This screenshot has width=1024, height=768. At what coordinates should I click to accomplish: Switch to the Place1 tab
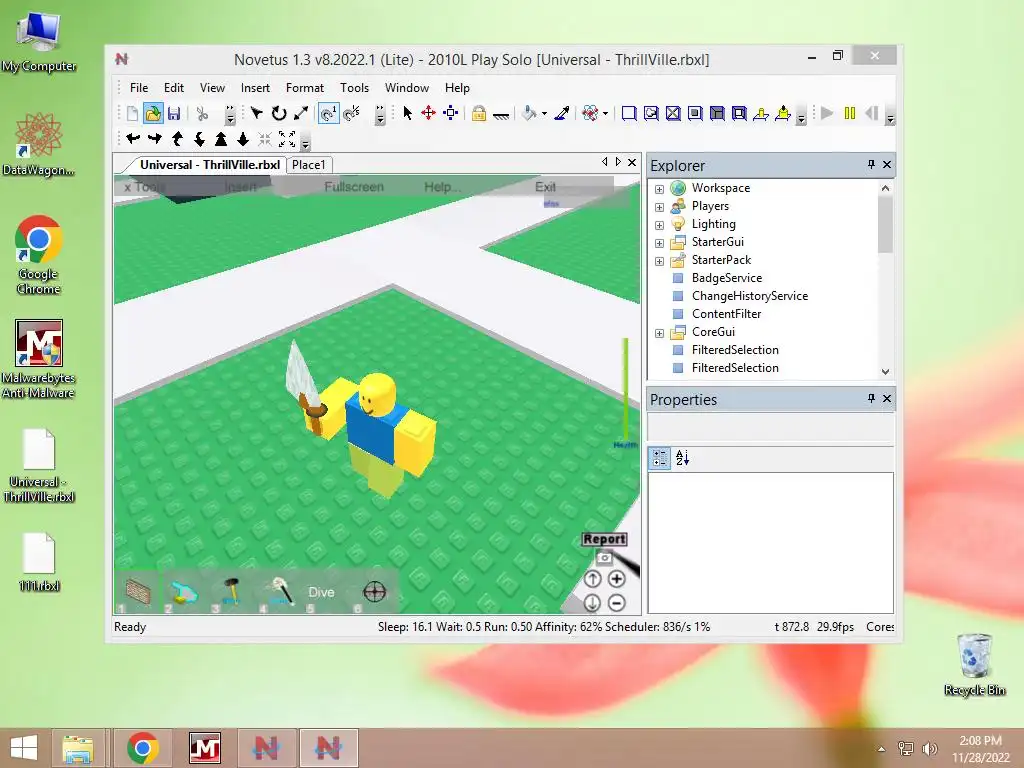coord(308,165)
